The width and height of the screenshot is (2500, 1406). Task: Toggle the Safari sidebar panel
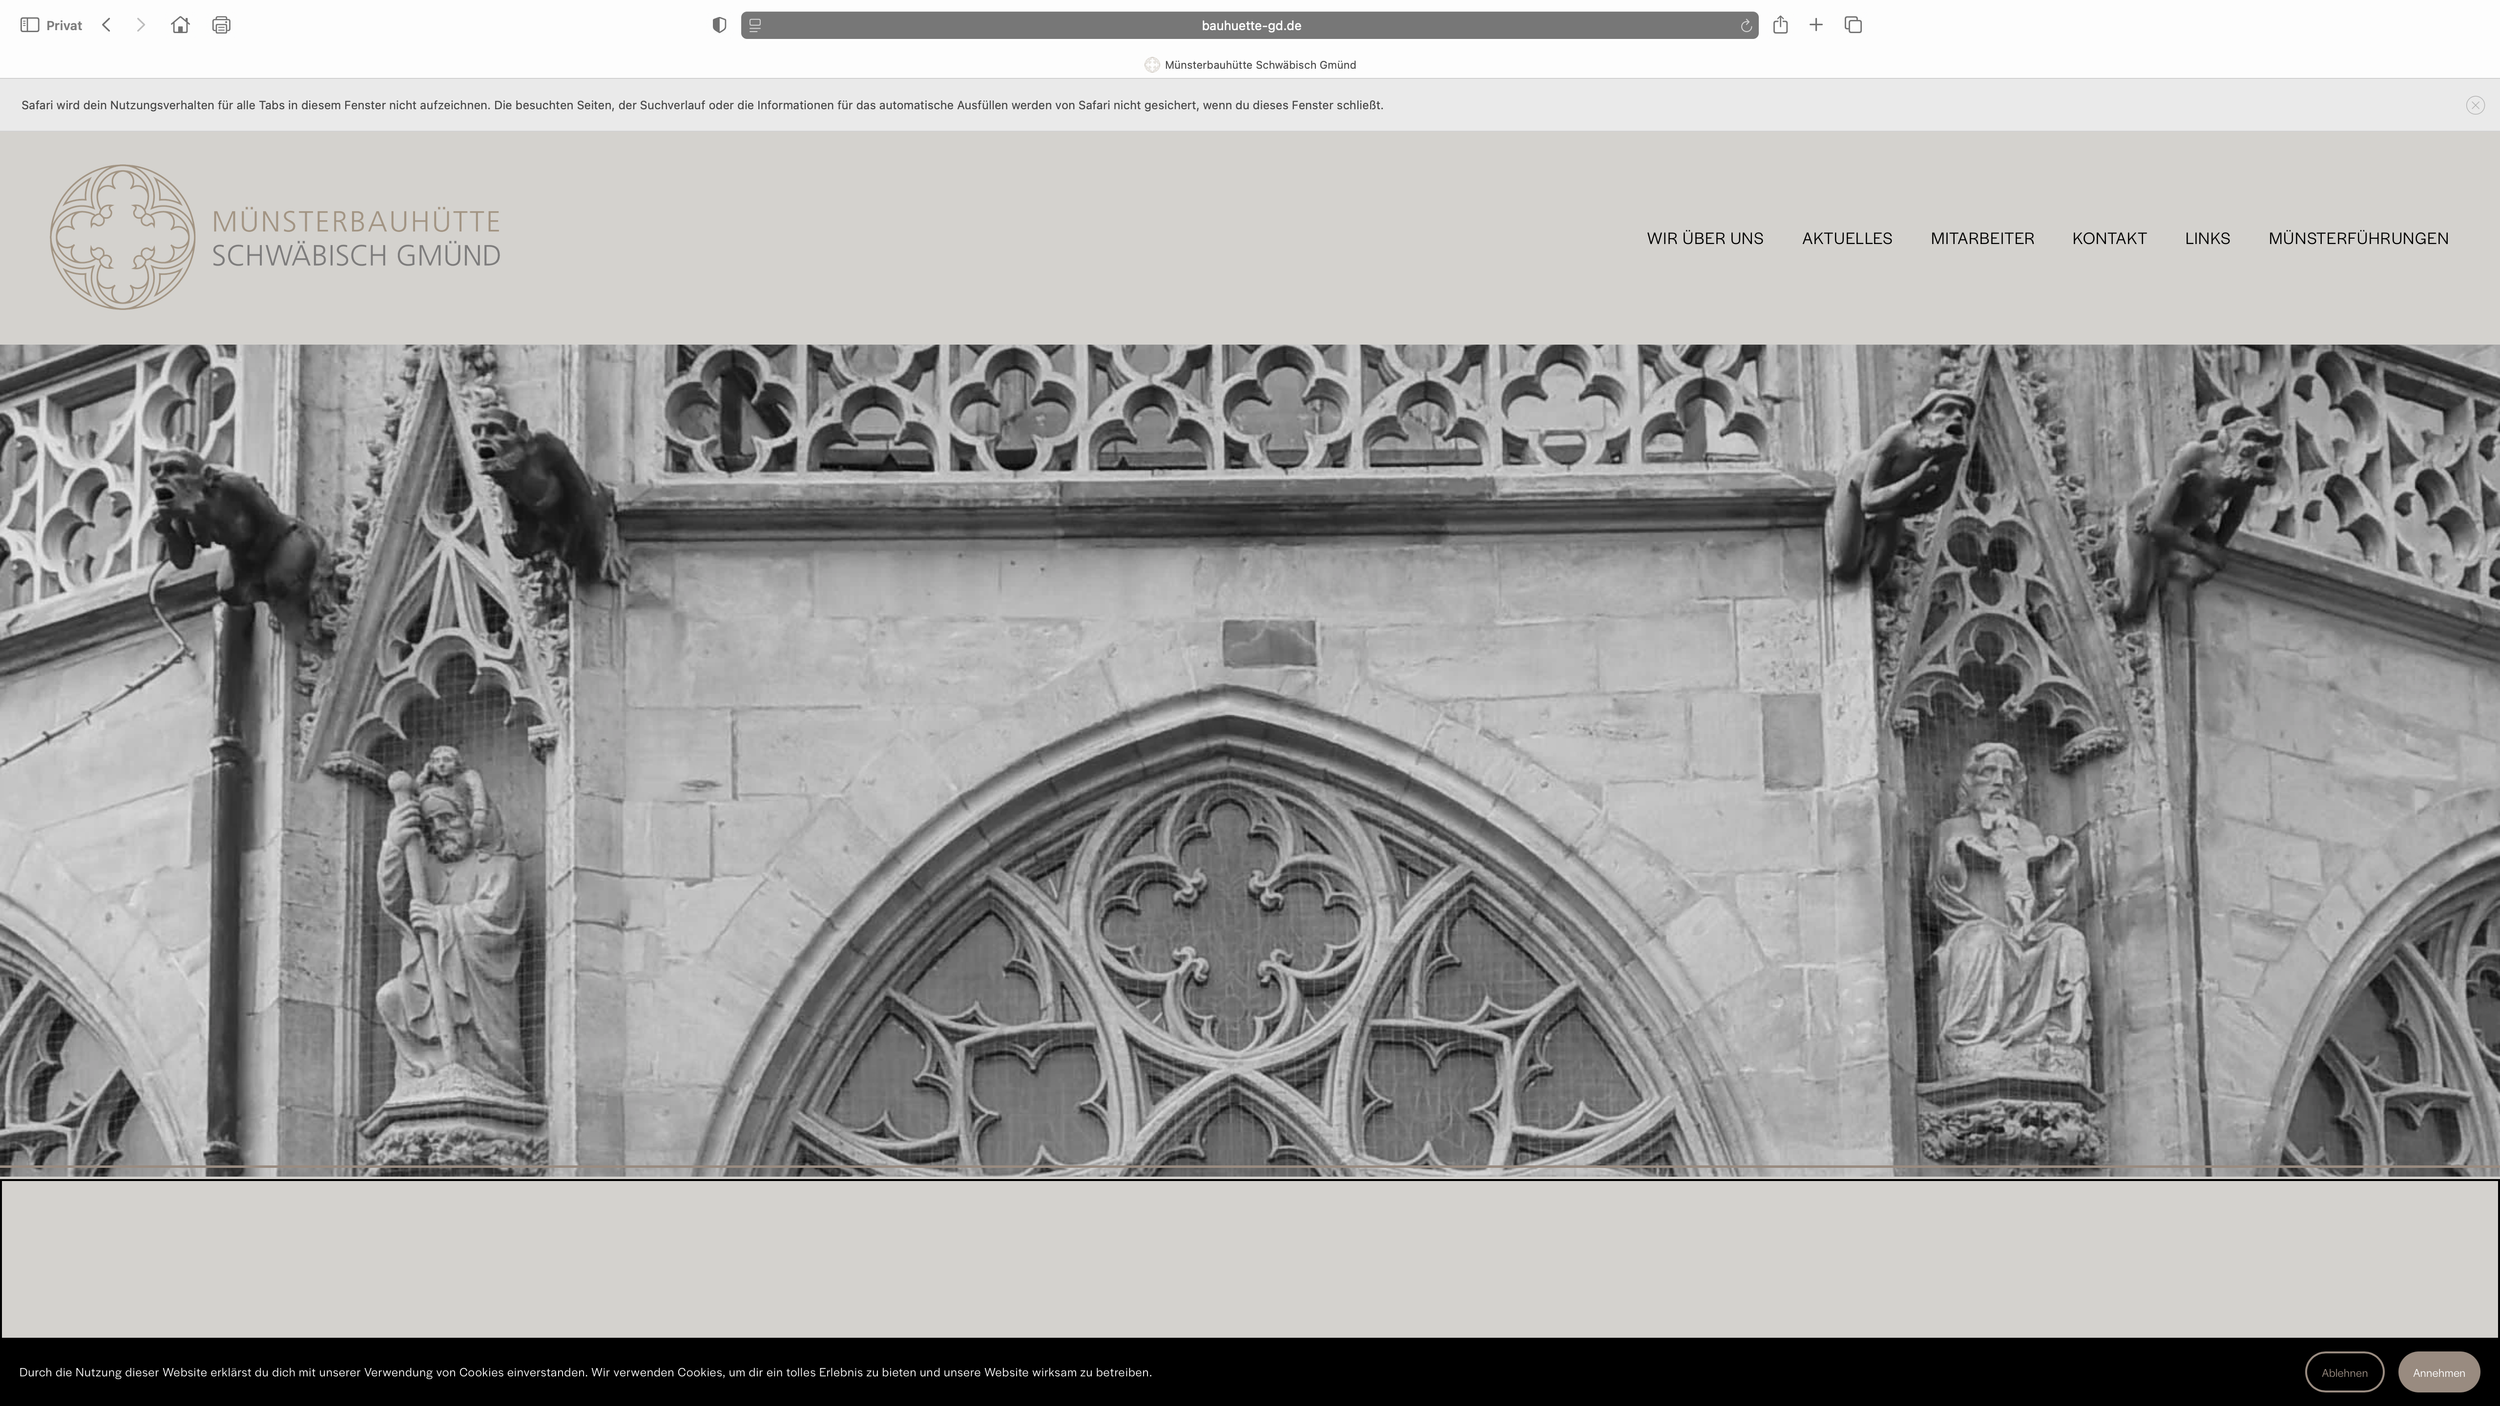[x=29, y=24]
